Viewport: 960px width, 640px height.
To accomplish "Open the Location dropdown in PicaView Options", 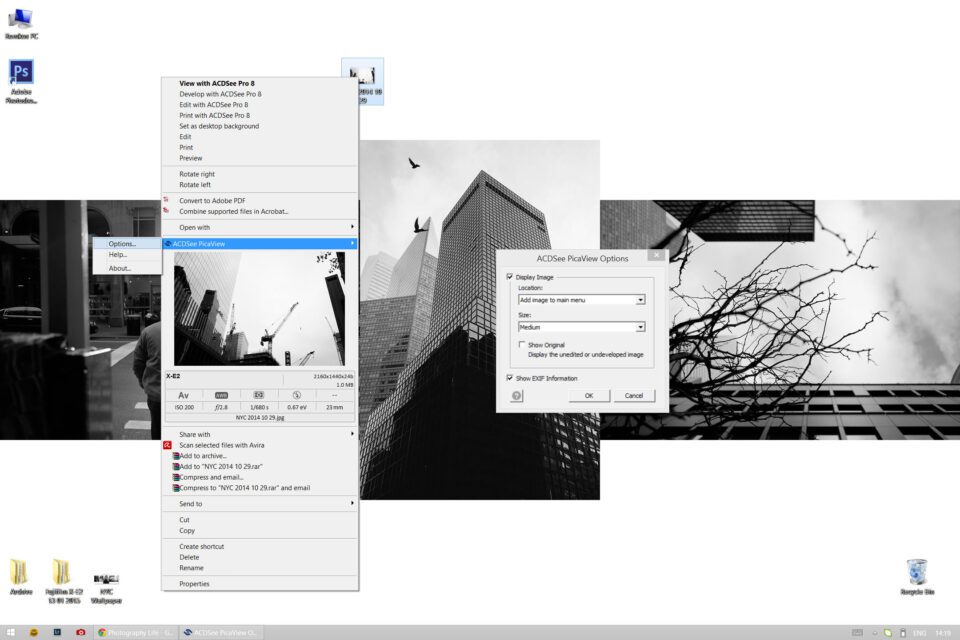I will click(581, 300).
